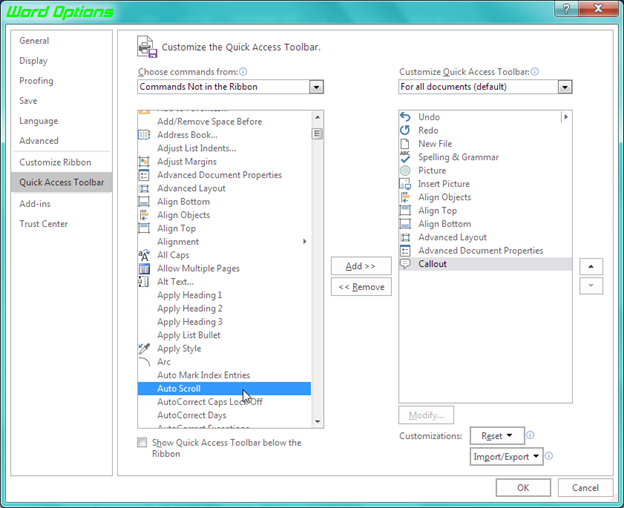Open the Choose commands from dropdown
Viewport: 624px width, 508px height.
(316, 87)
